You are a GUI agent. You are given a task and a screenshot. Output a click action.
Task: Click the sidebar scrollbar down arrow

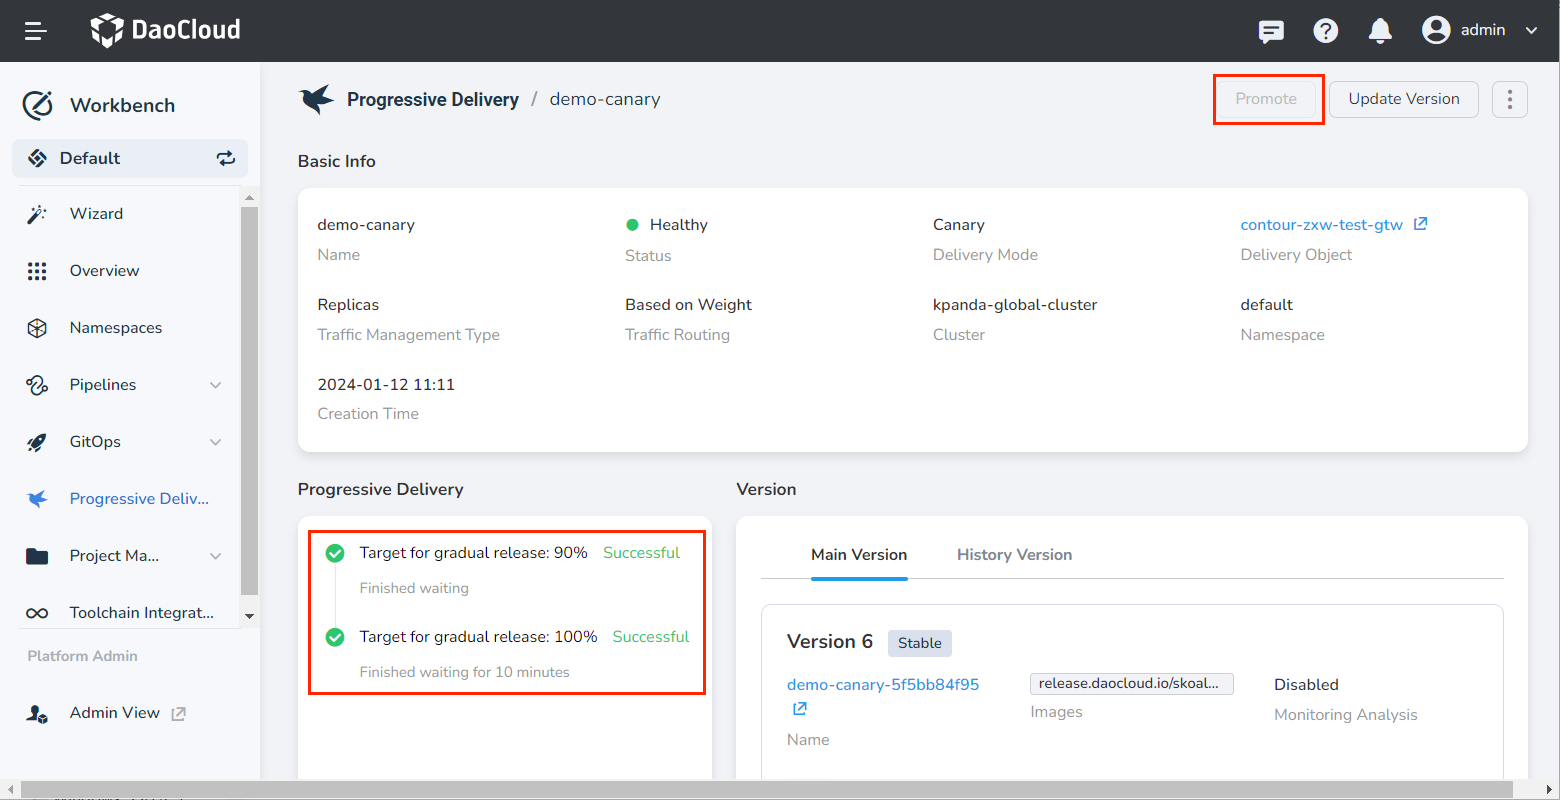click(250, 616)
